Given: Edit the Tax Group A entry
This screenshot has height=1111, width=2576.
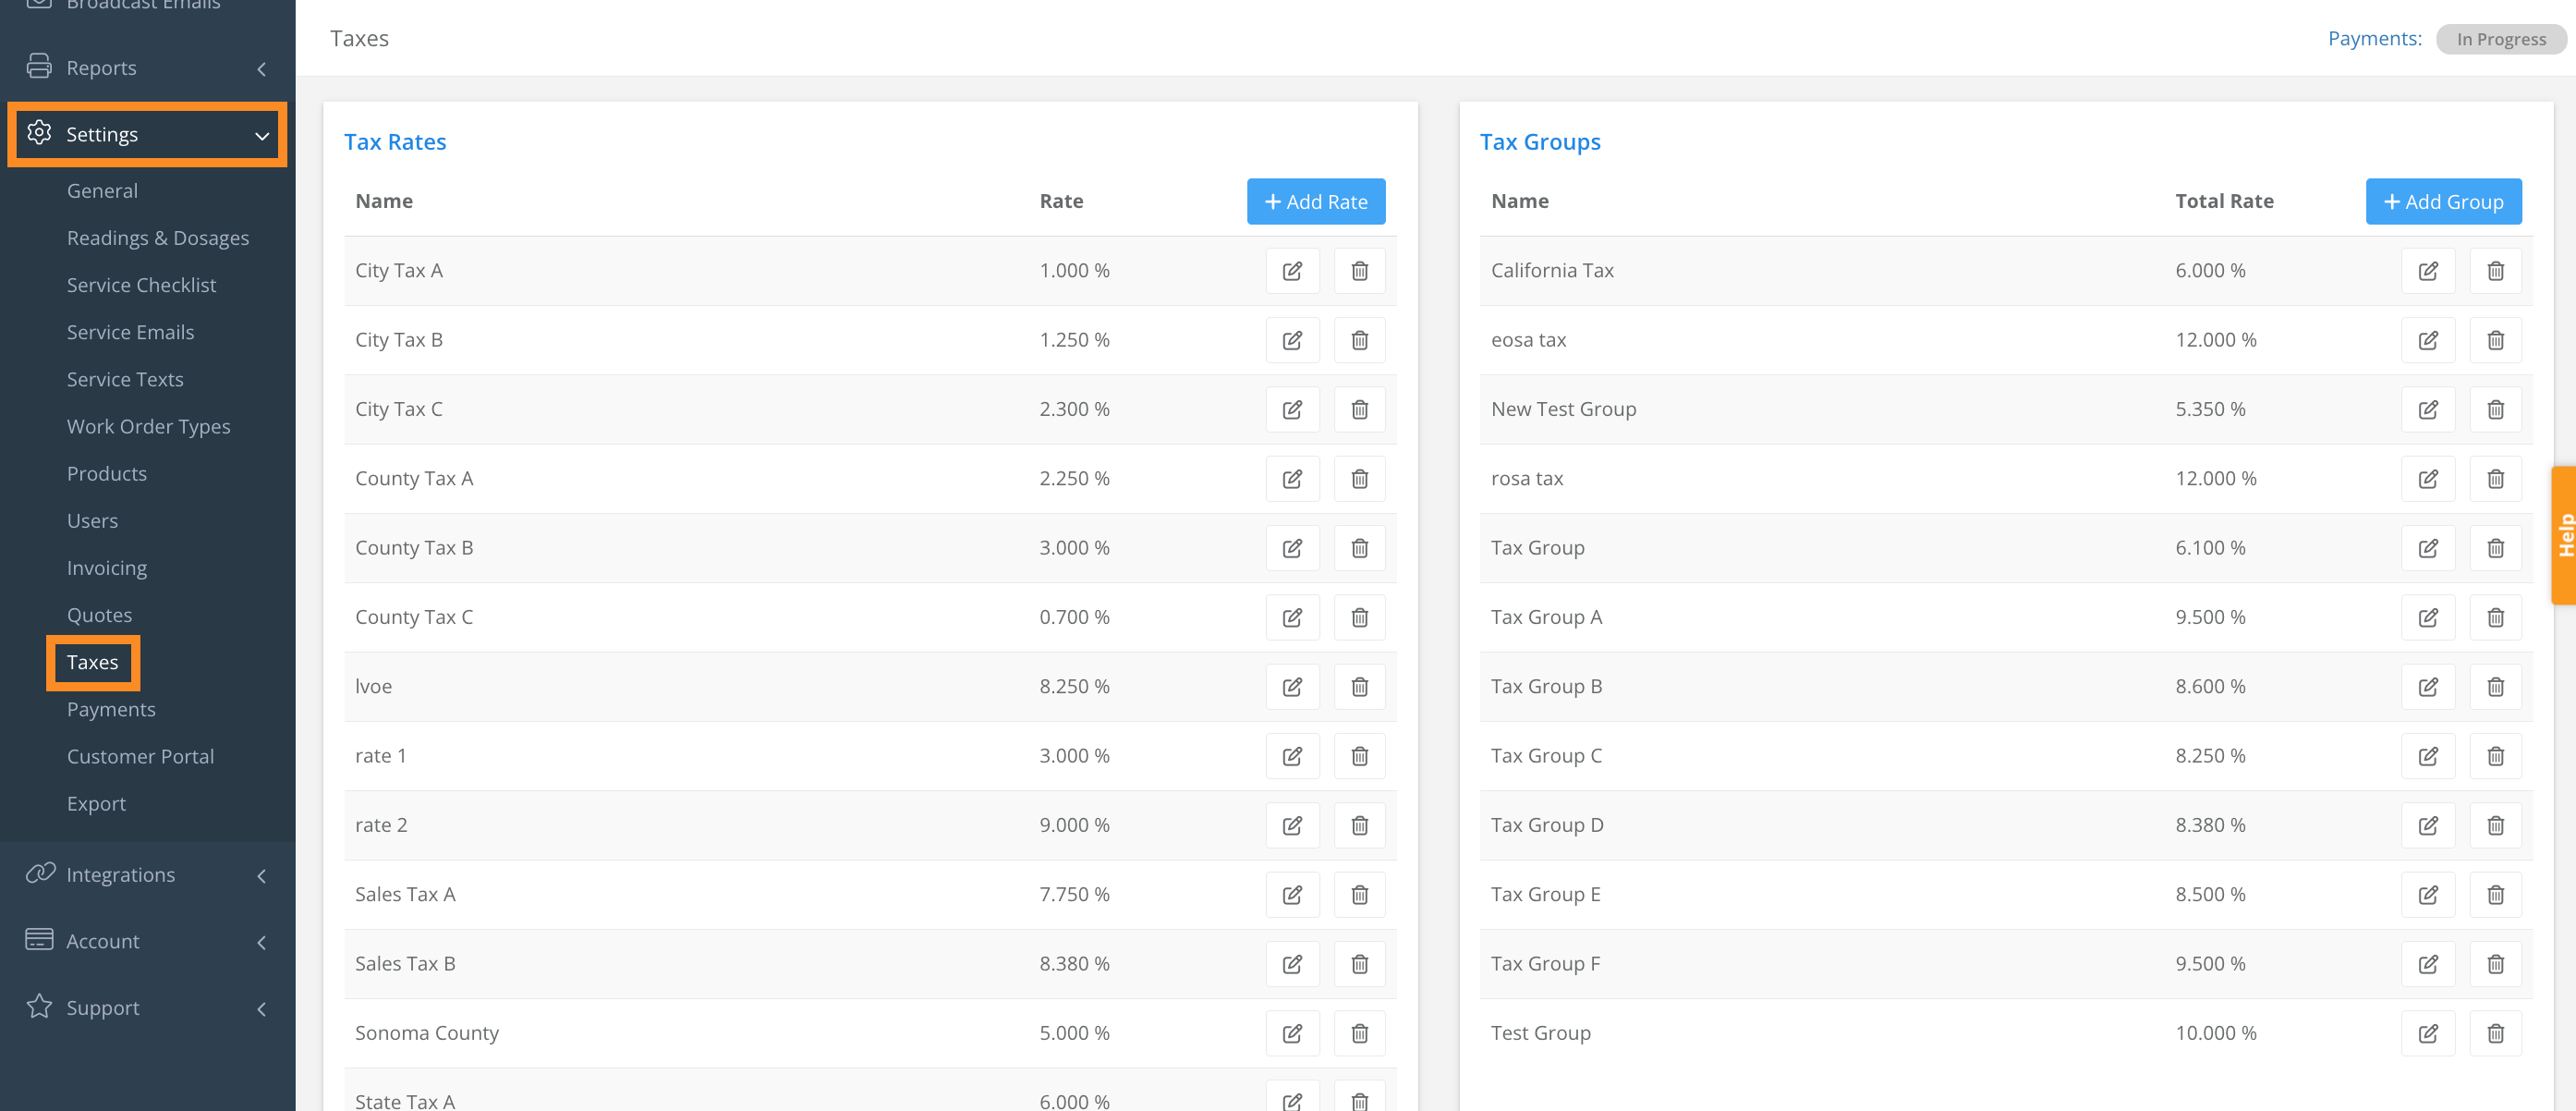Looking at the screenshot, I should 2428,617.
